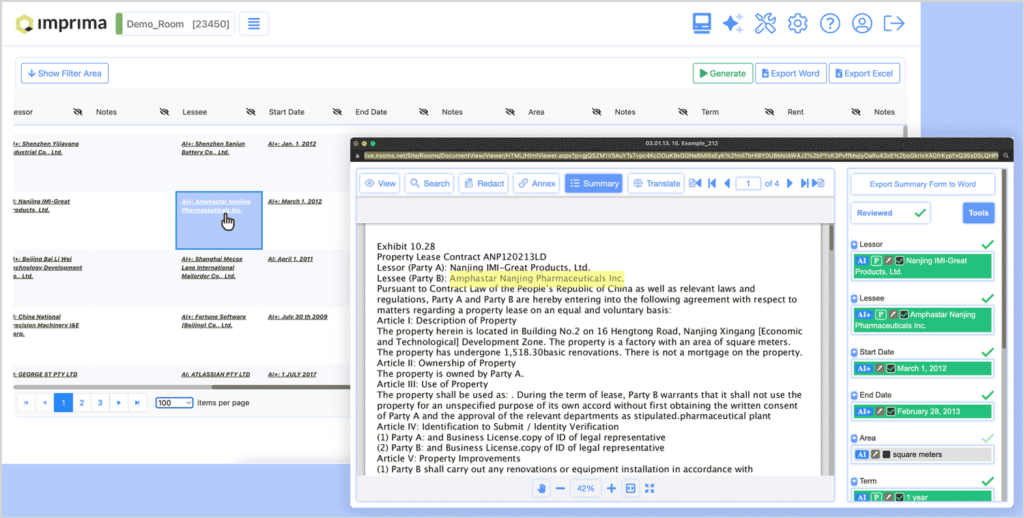Click the fullscreen expand icon in viewer
1024x518 pixels.
pos(650,488)
